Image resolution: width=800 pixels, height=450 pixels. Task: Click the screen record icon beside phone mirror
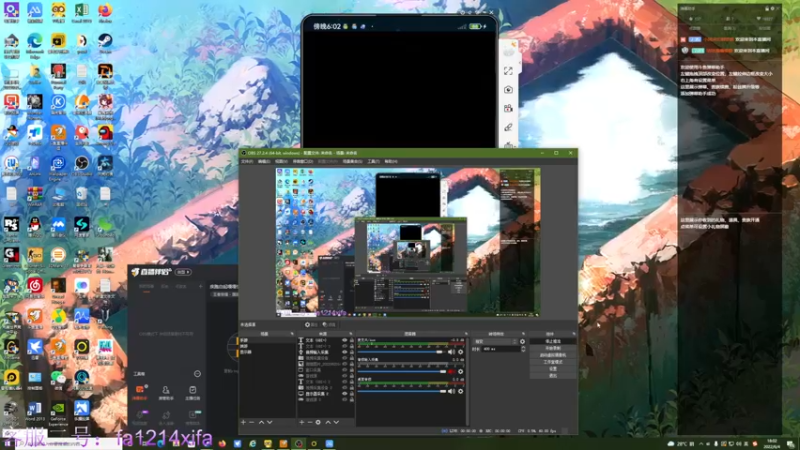pyautogui.click(x=508, y=108)
